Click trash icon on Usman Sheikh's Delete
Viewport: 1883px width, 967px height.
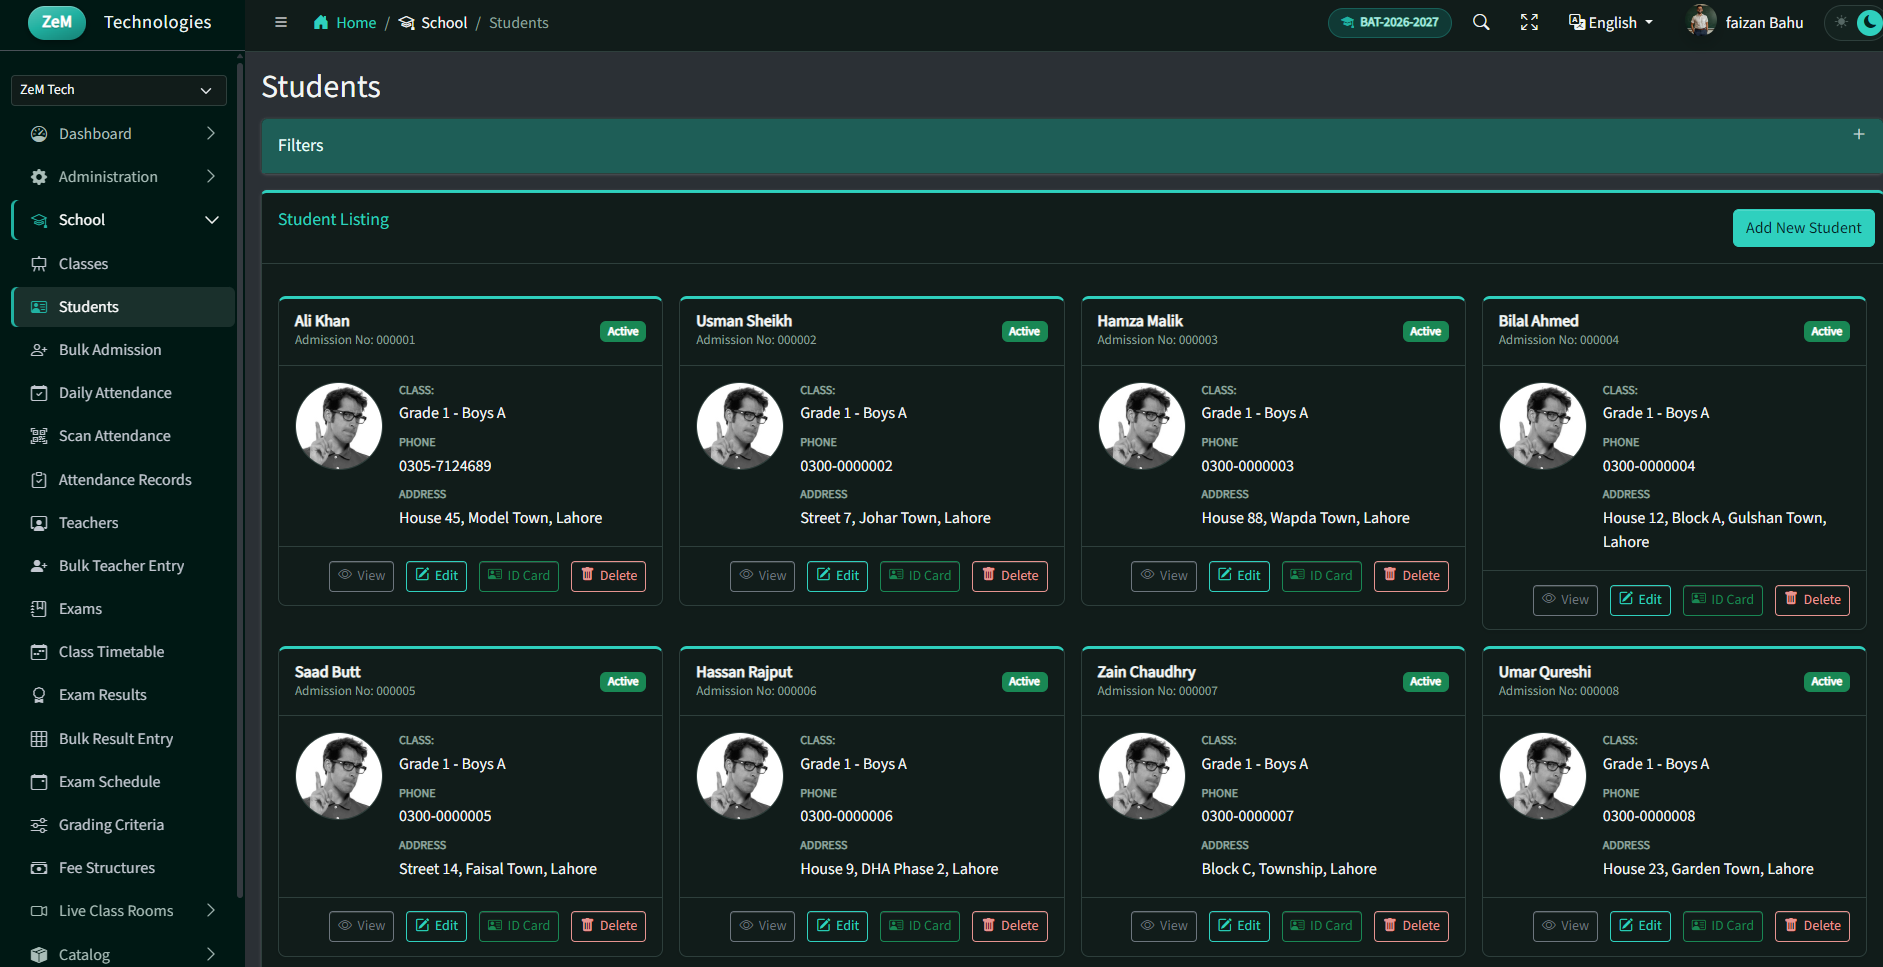988,575
